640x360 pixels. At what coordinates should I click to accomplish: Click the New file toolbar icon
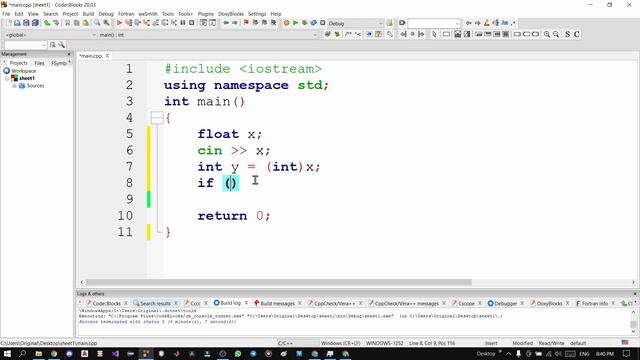(9, 23)
